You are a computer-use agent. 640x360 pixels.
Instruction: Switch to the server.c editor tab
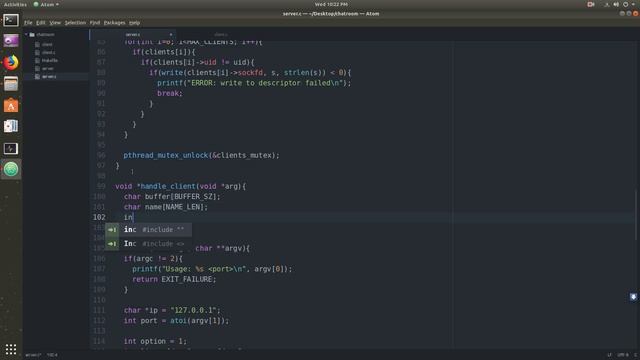[x=133, y=35]
